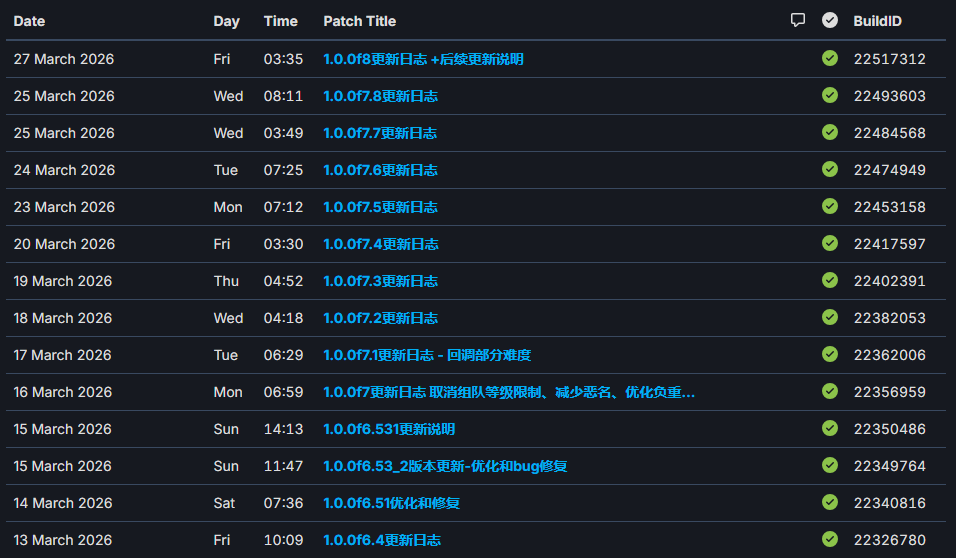Screen dimensions: 956x558
Task: Click the Day column header
Action: (x=226, y=21)
